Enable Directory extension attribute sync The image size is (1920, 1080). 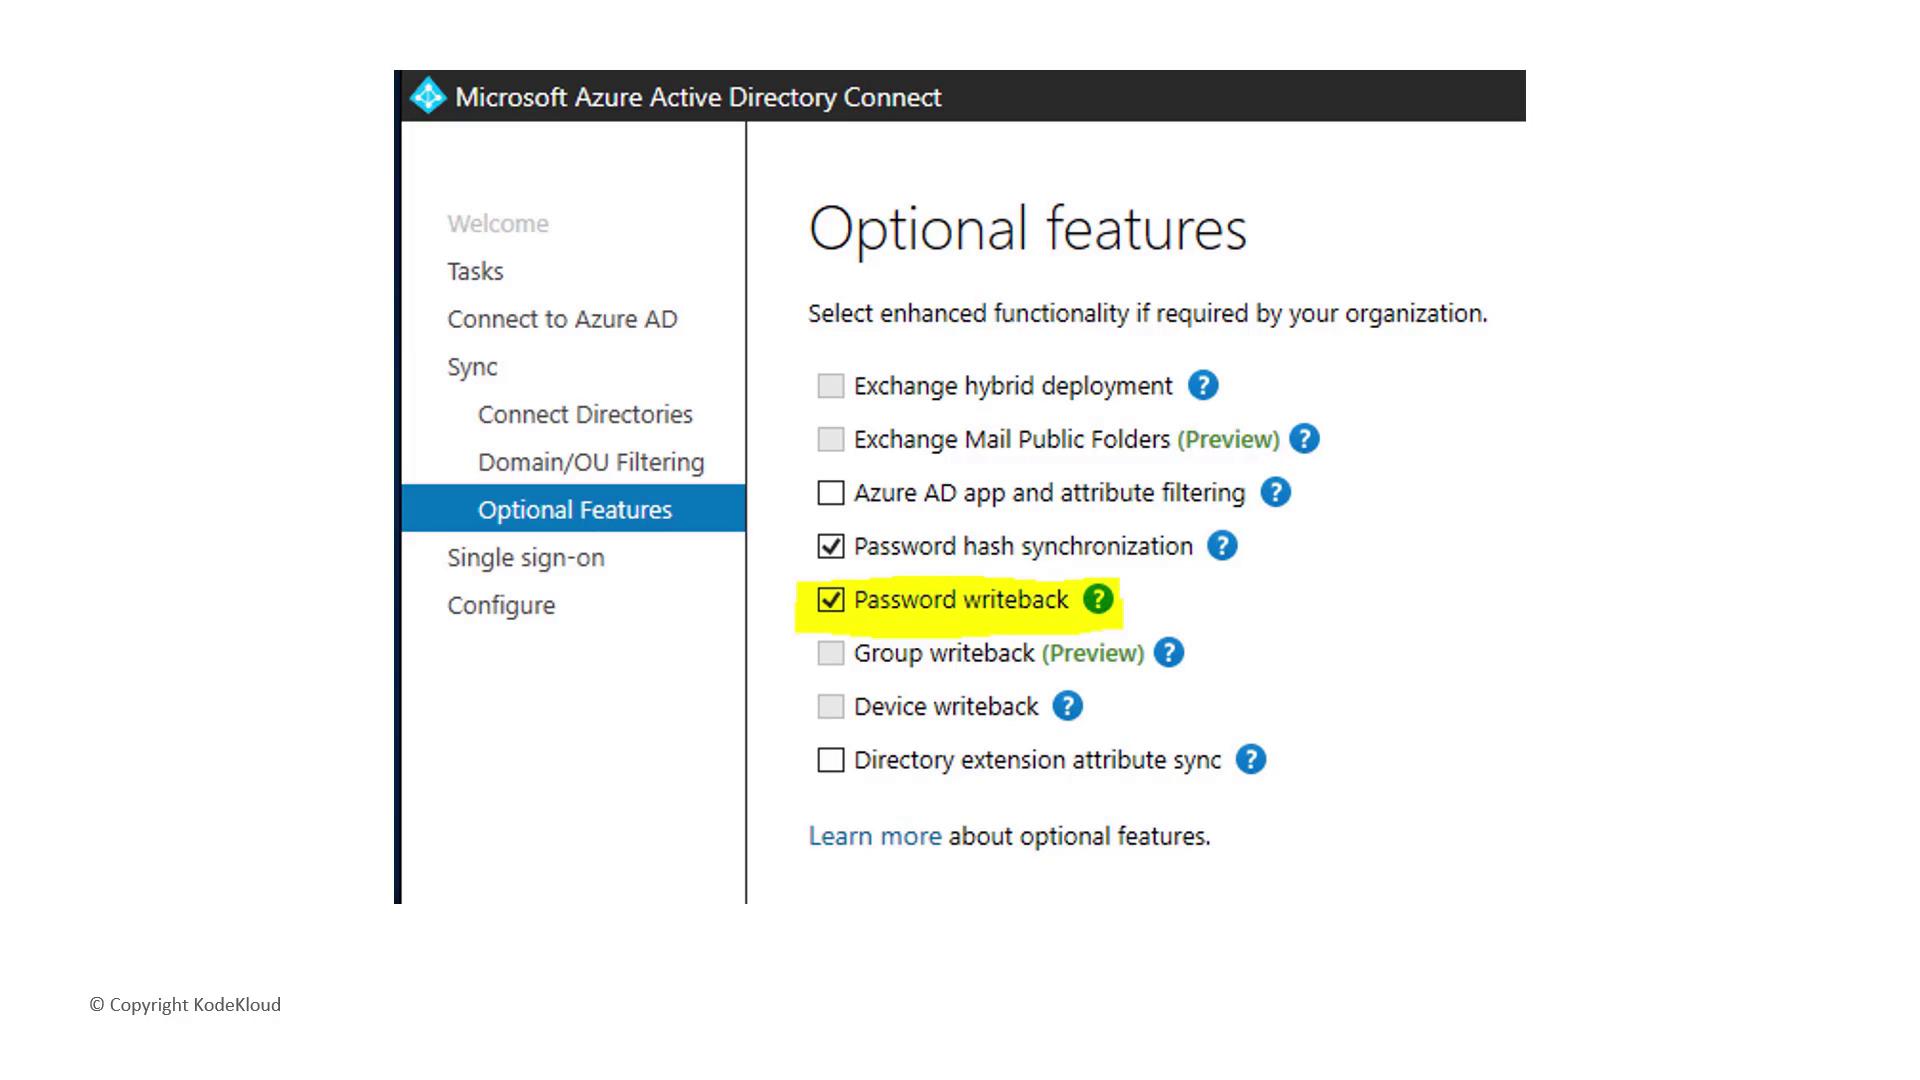coord(830,760)
